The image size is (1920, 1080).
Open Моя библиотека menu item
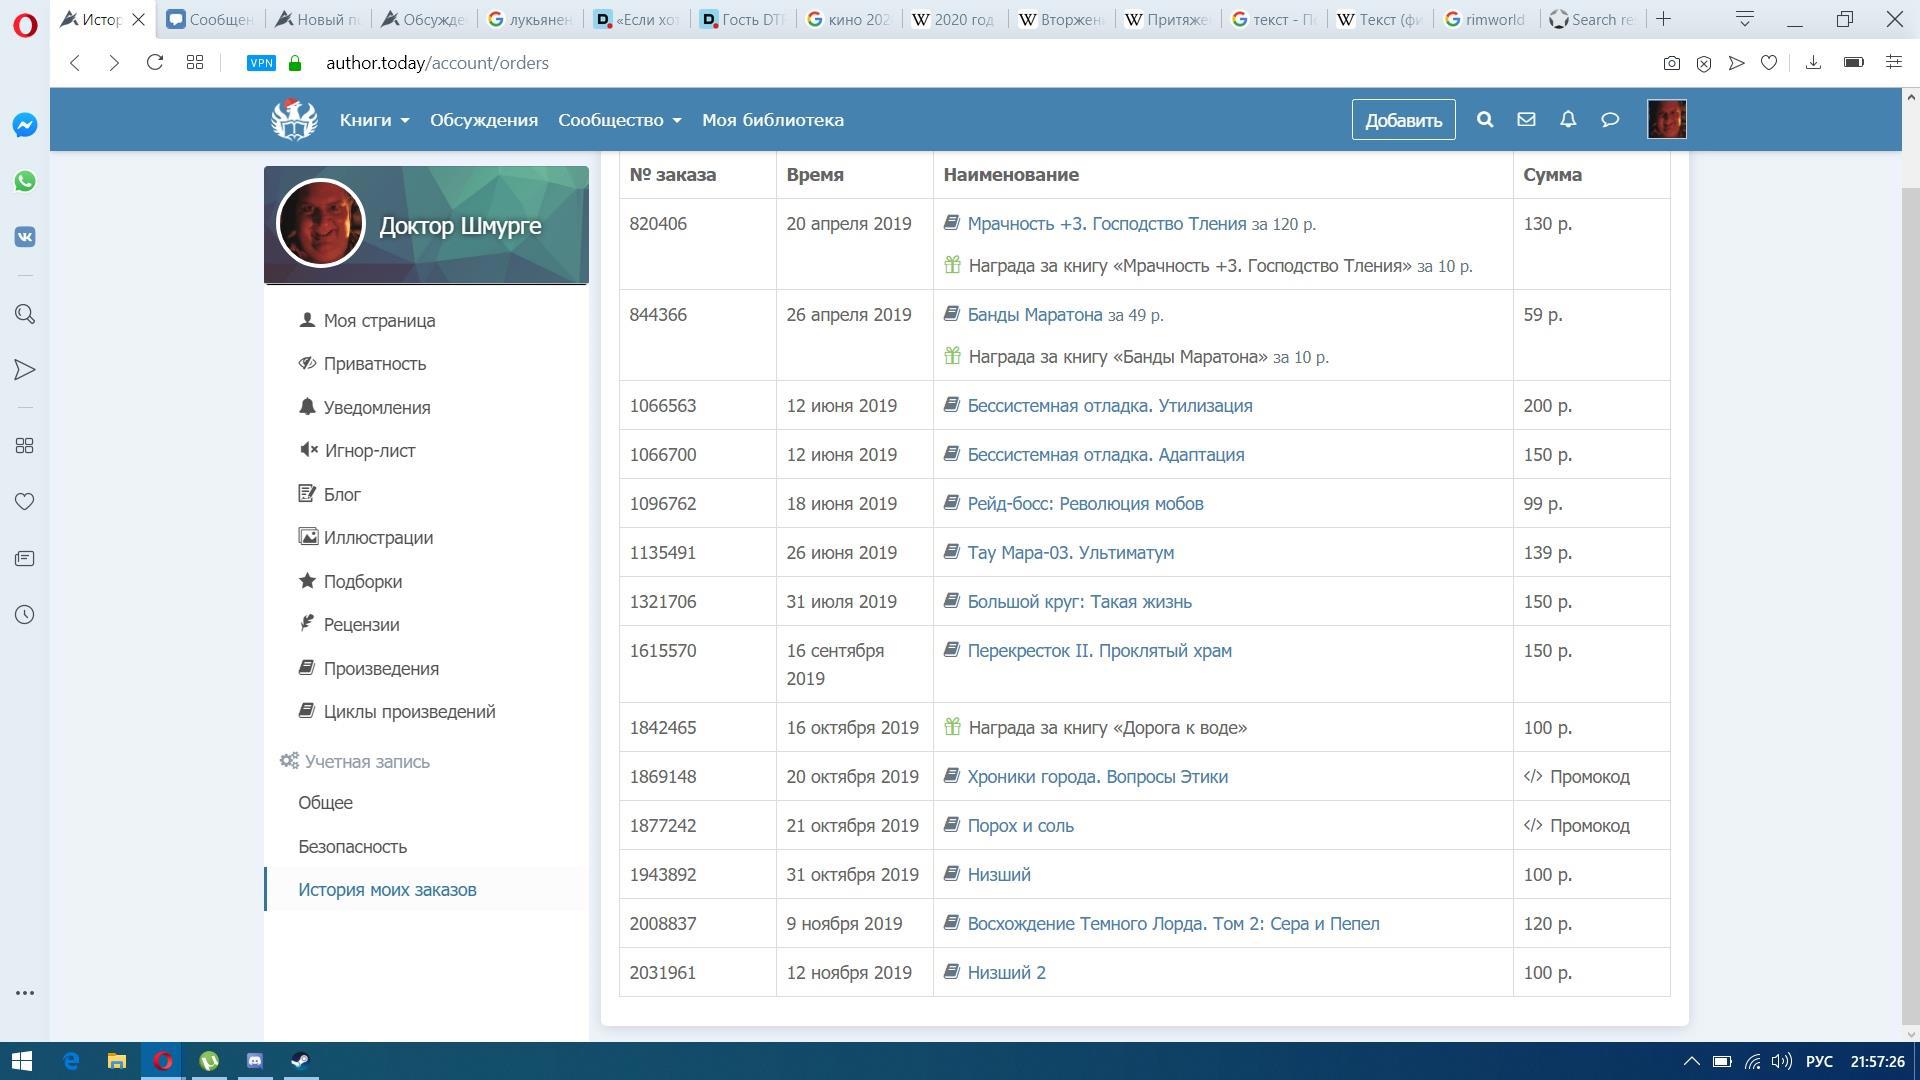(x=772, y=120)
